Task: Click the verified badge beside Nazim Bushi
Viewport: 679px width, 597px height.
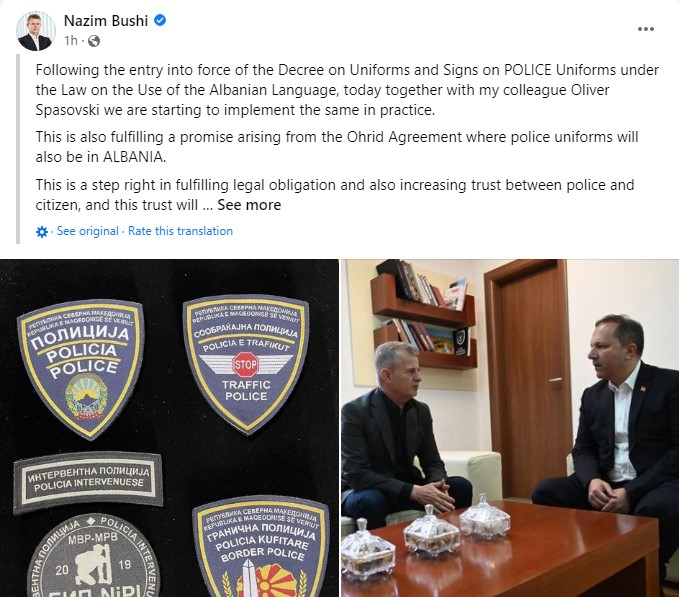Action: point(160,20)
